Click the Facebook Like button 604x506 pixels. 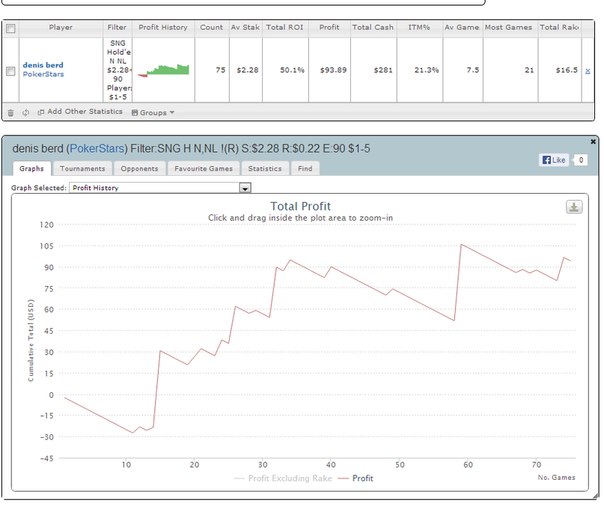(x=554, y=160)
